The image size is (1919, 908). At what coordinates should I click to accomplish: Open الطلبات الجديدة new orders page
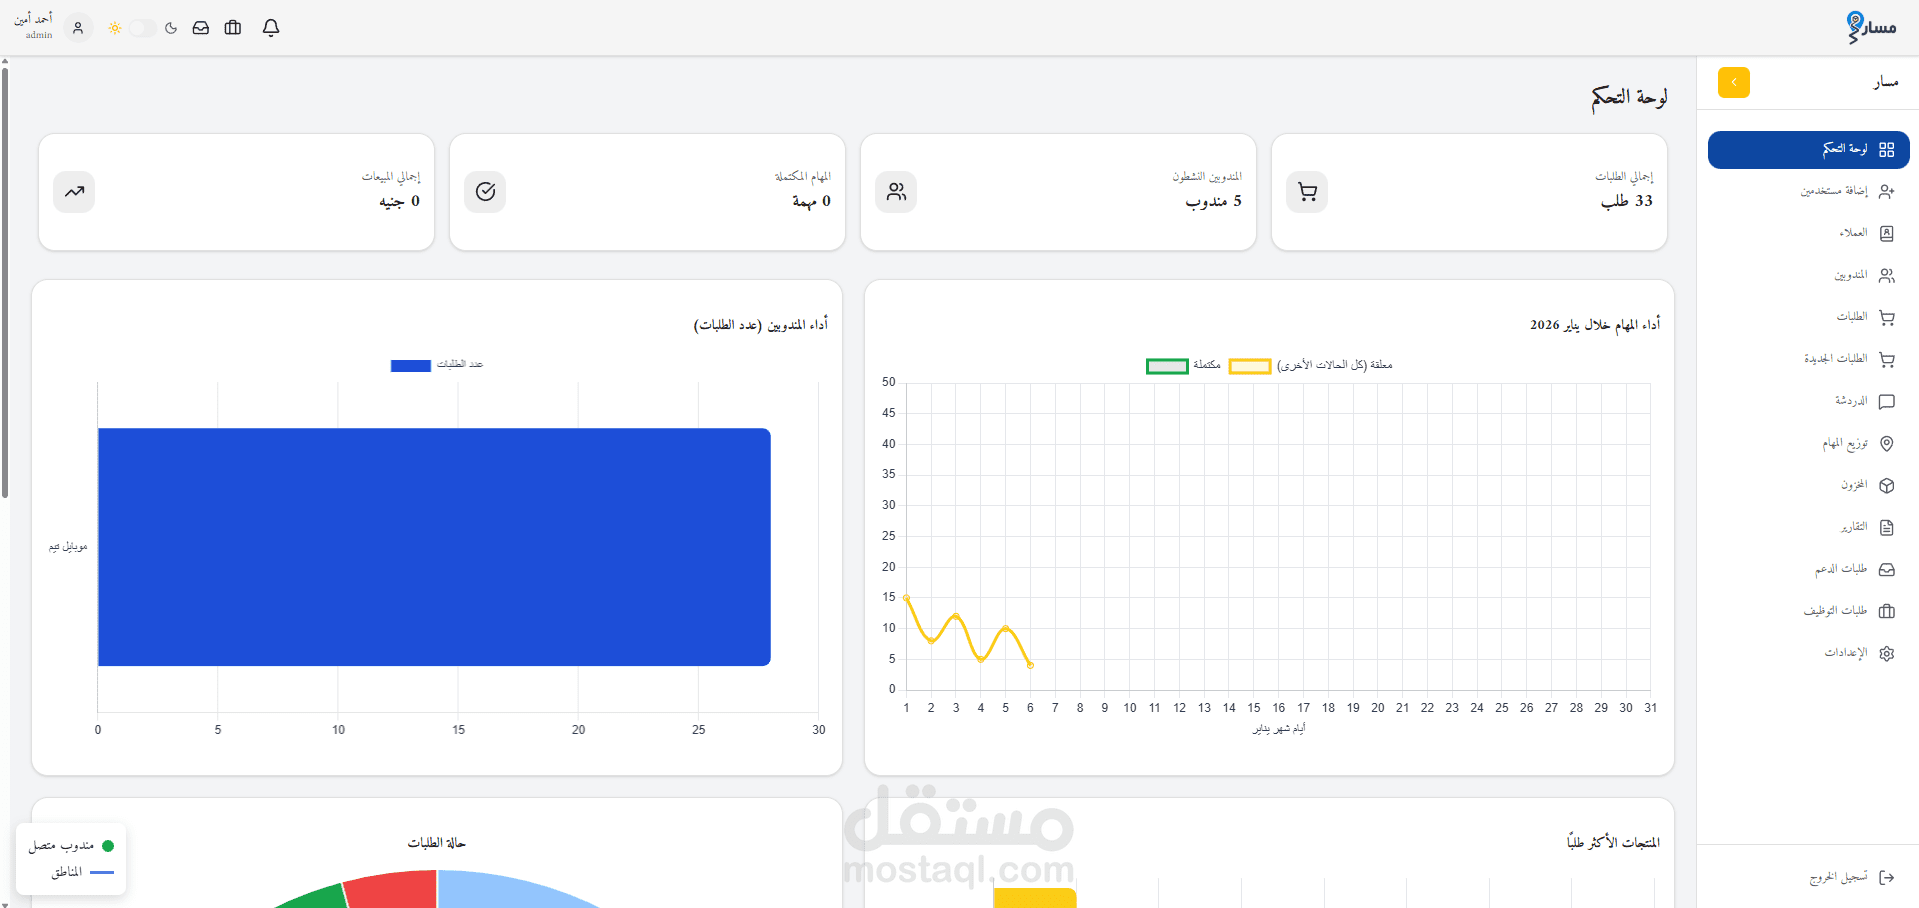tap(1808, 359)
